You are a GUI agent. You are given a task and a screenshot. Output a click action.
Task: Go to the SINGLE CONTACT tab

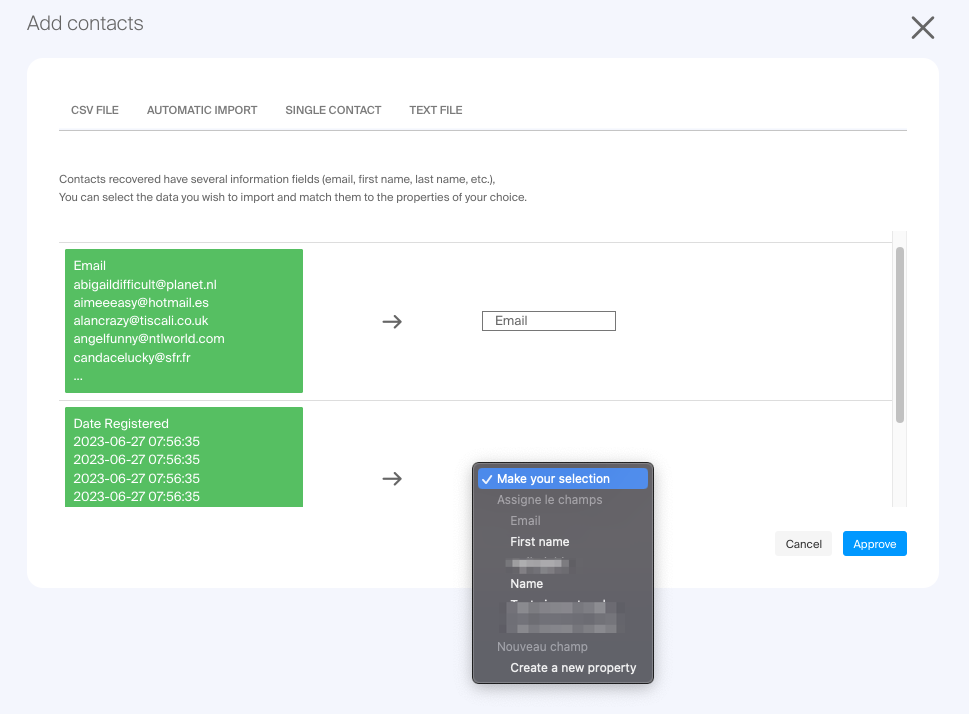[333, 110]
